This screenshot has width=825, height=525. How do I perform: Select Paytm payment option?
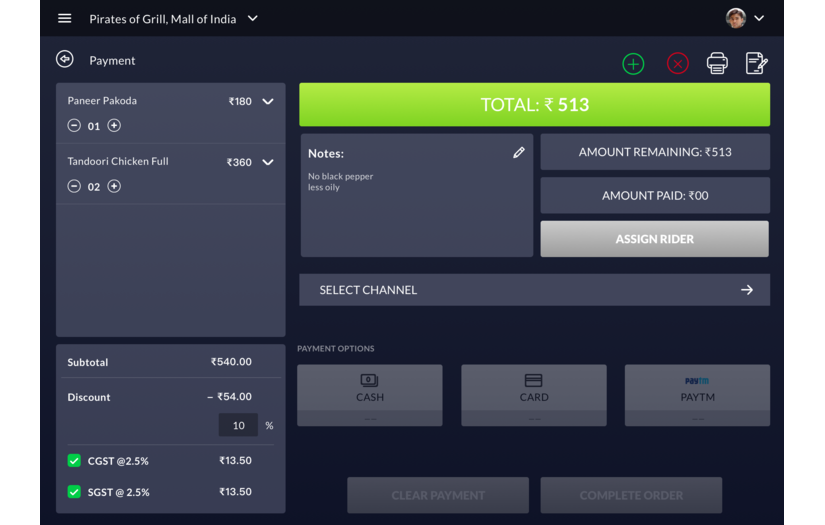[x=698, y=395]
